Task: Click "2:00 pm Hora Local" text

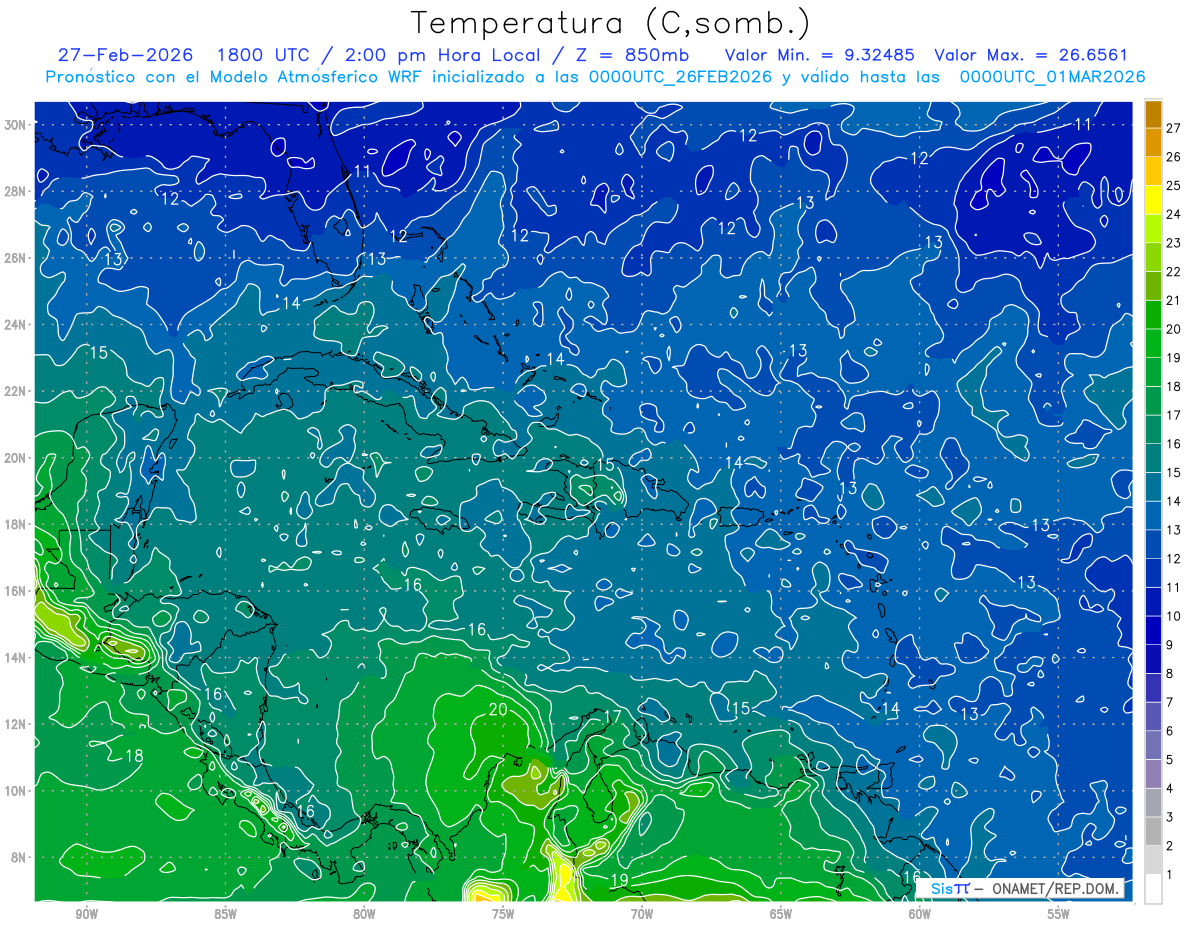Action: (443, 55)
